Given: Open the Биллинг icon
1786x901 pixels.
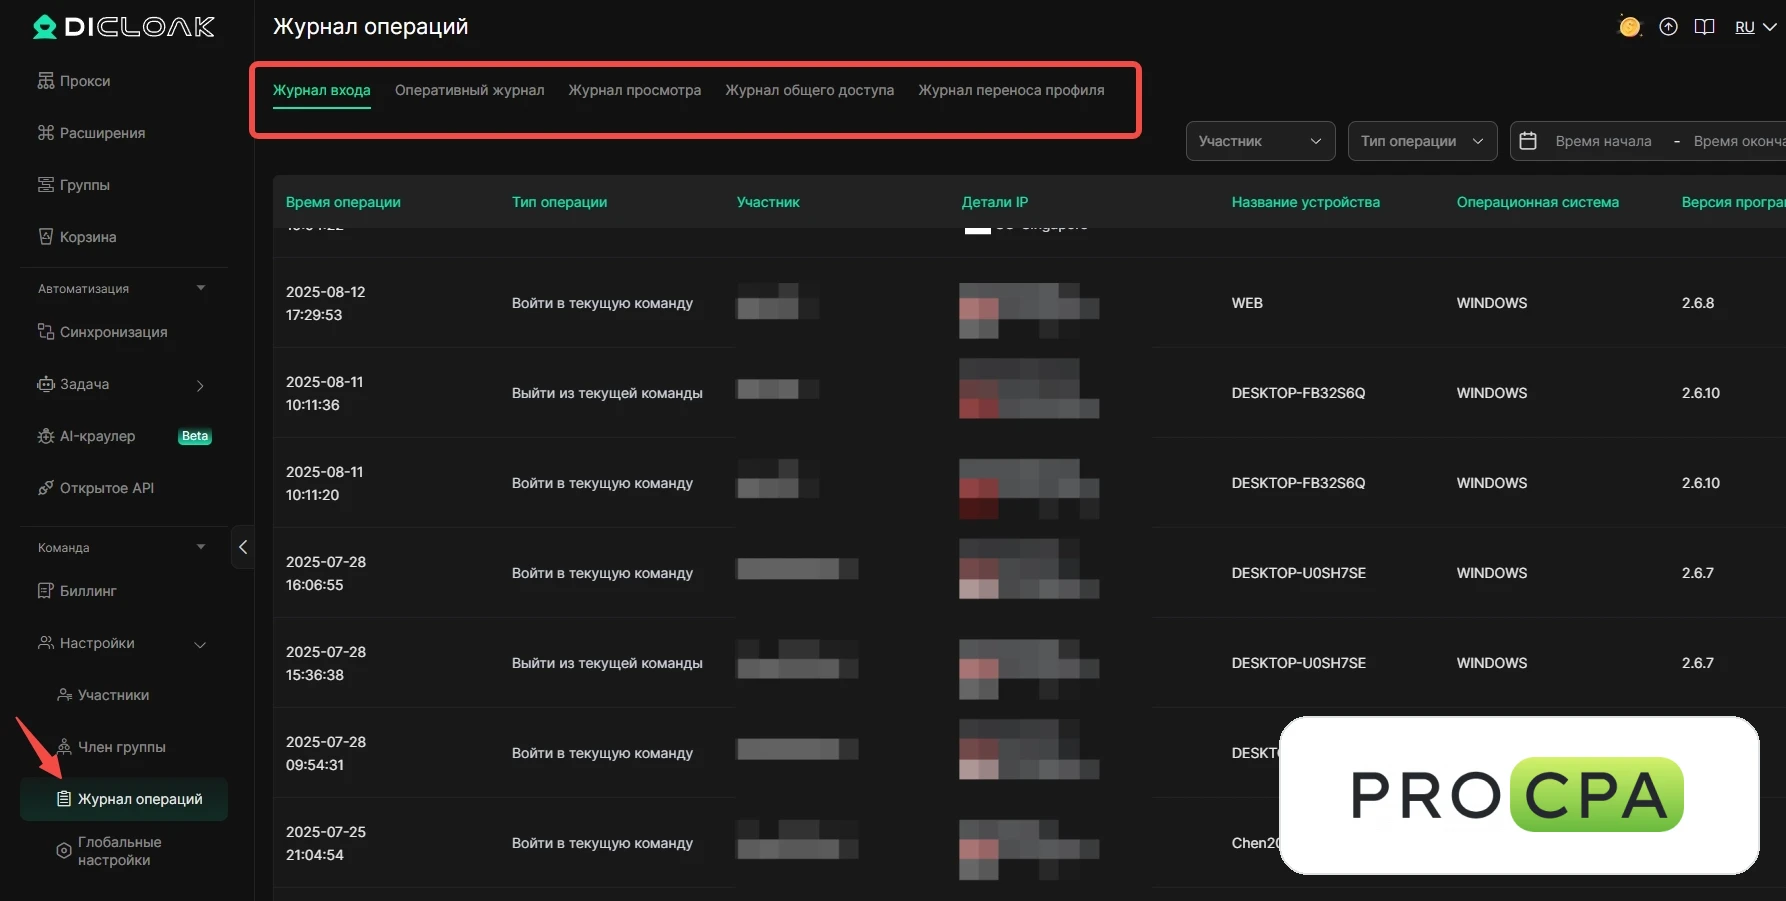Looking at the screenshot, I should [x=46, y=591].
